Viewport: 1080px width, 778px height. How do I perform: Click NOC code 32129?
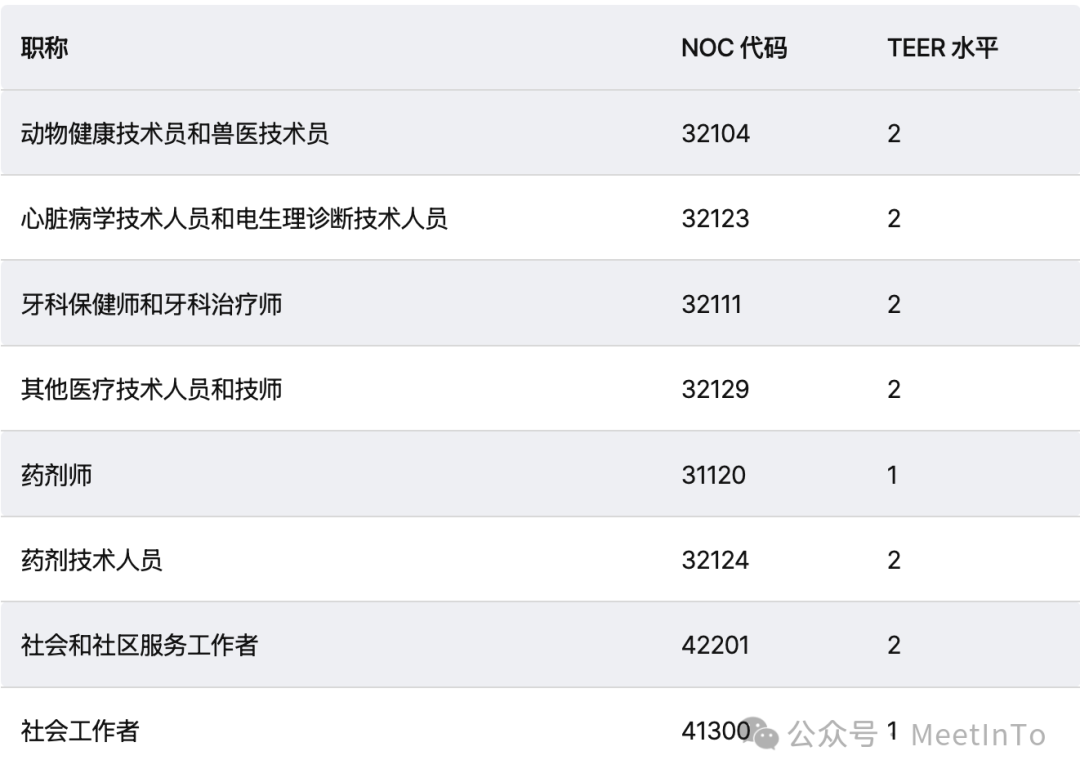pos(715,389)
